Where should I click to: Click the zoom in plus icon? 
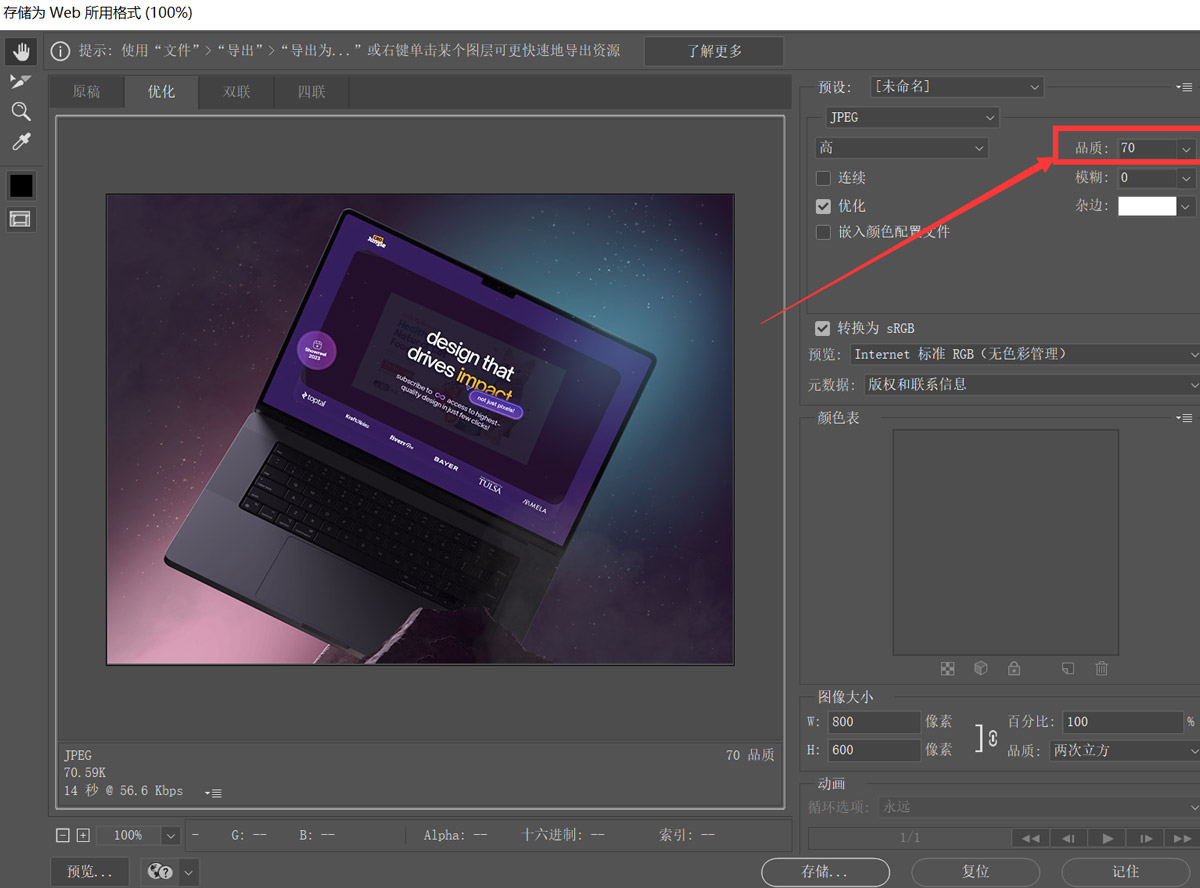(83, 835)
